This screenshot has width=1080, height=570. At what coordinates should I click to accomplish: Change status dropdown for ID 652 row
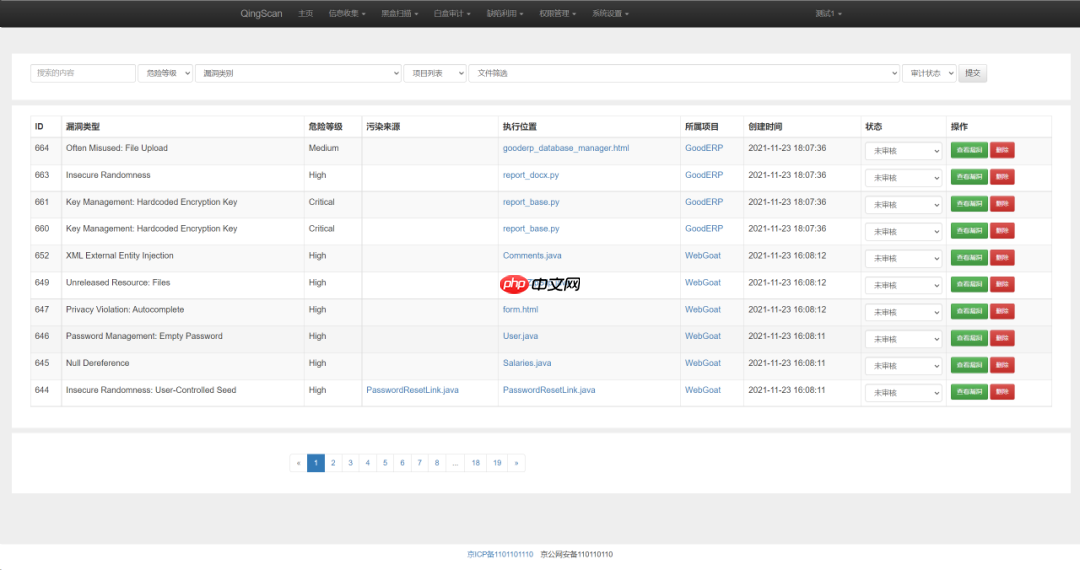tap(903, 258)
